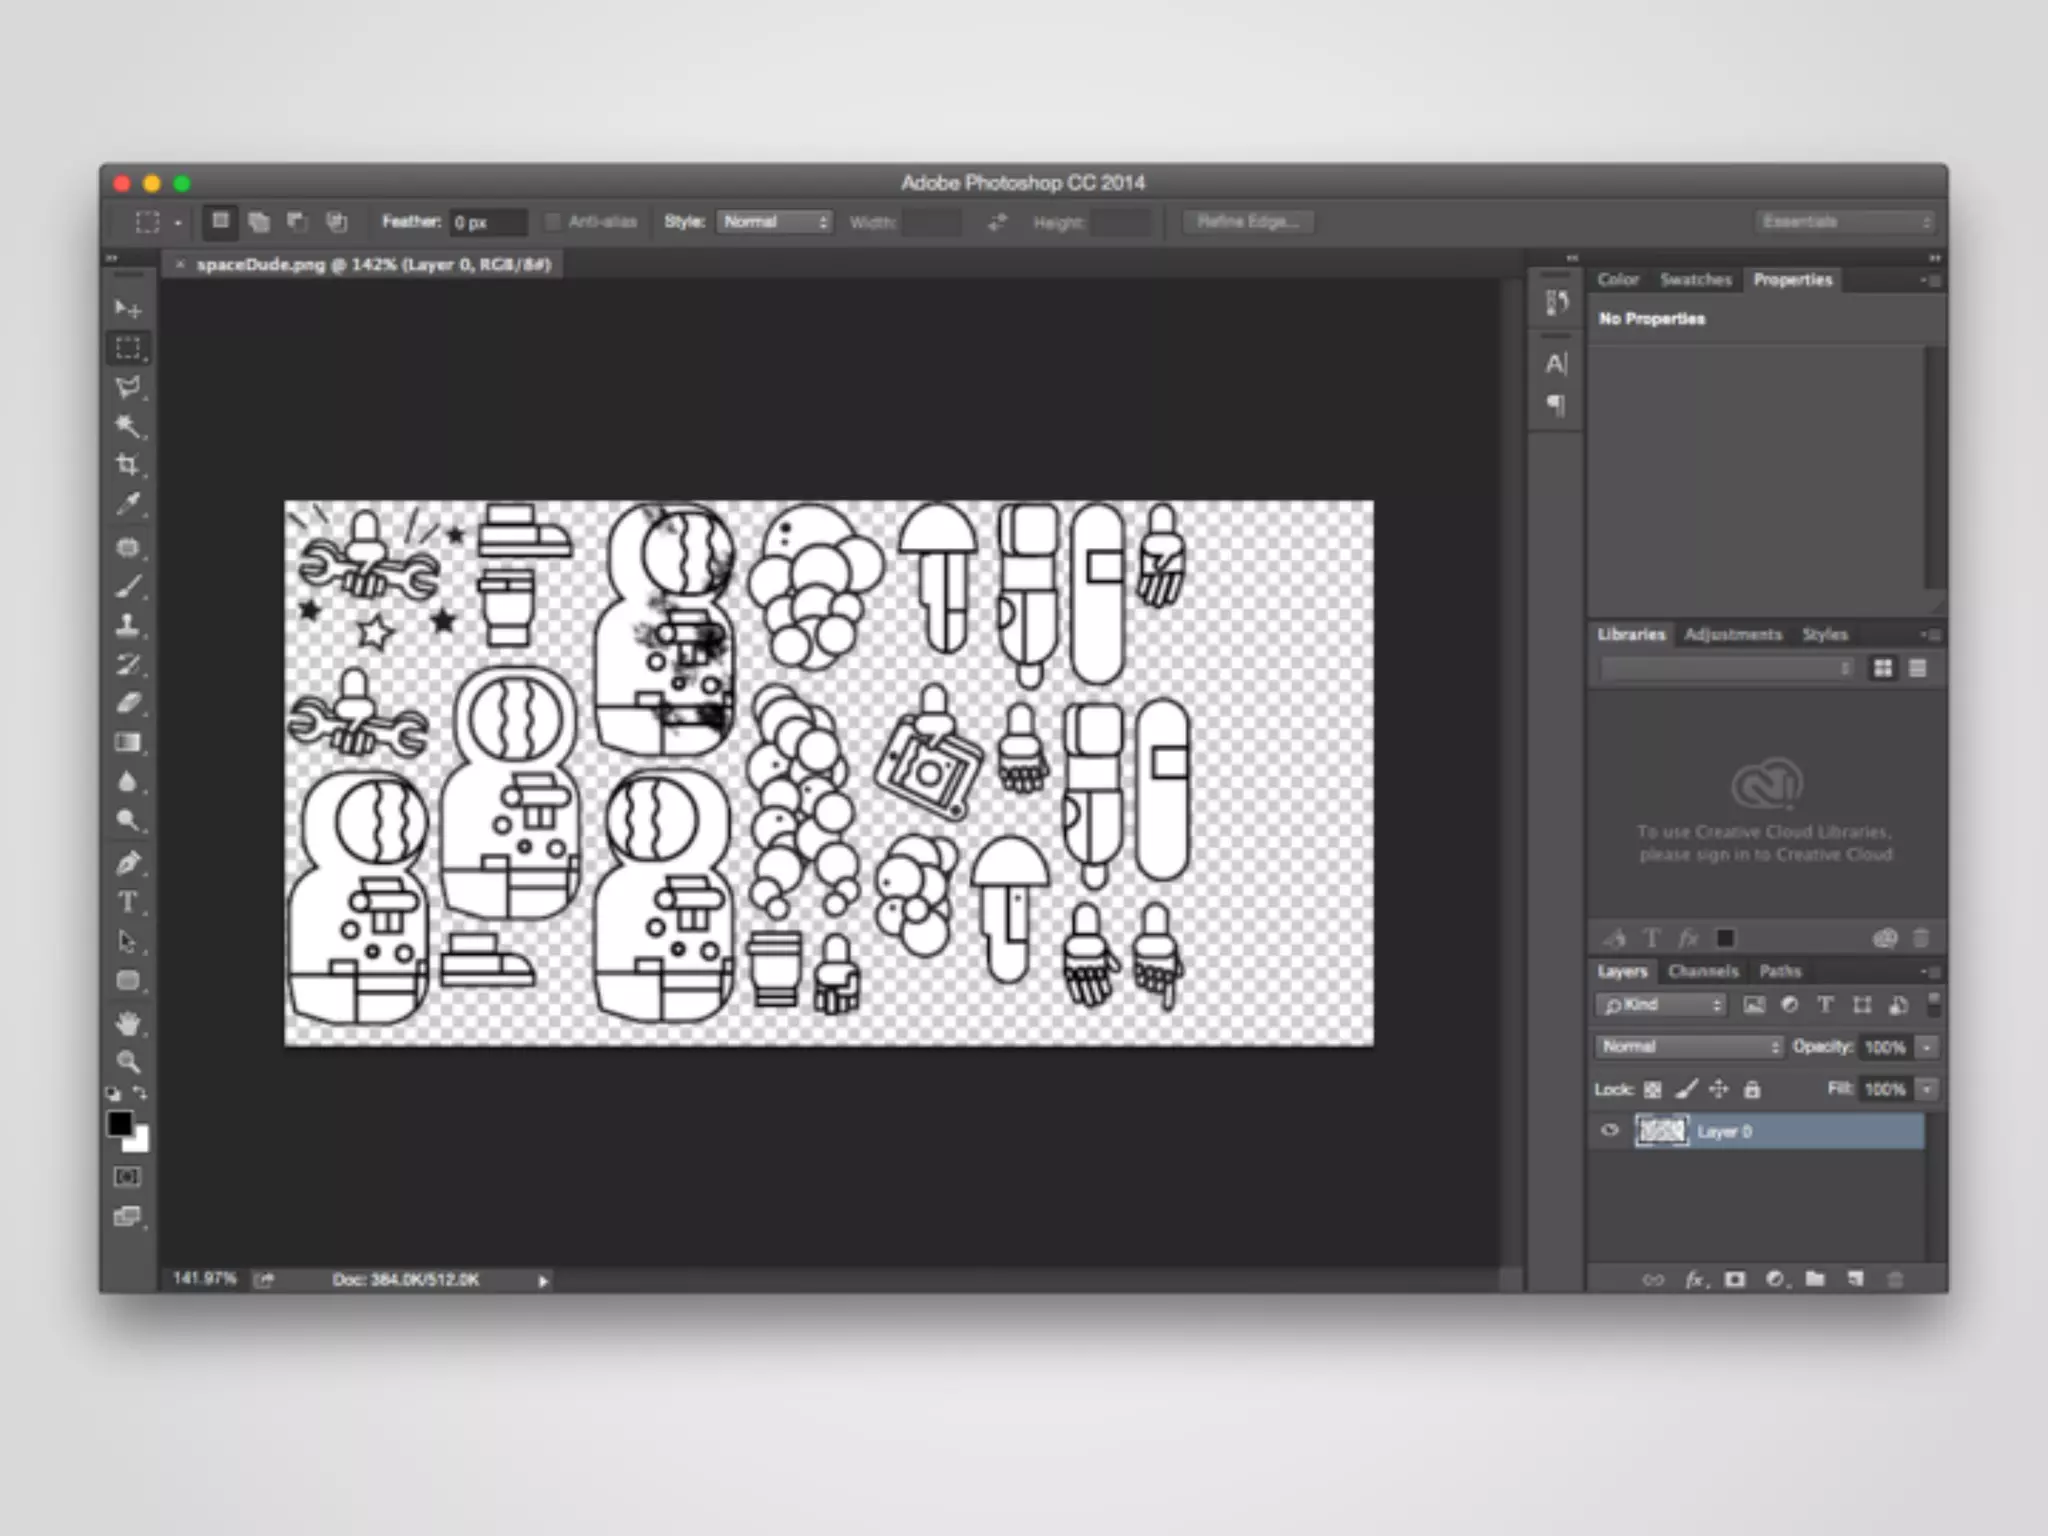Expand the Essentials workspace dropdown
This screenshot has width=2048, height=1536.
click(x=1845, y=222)
